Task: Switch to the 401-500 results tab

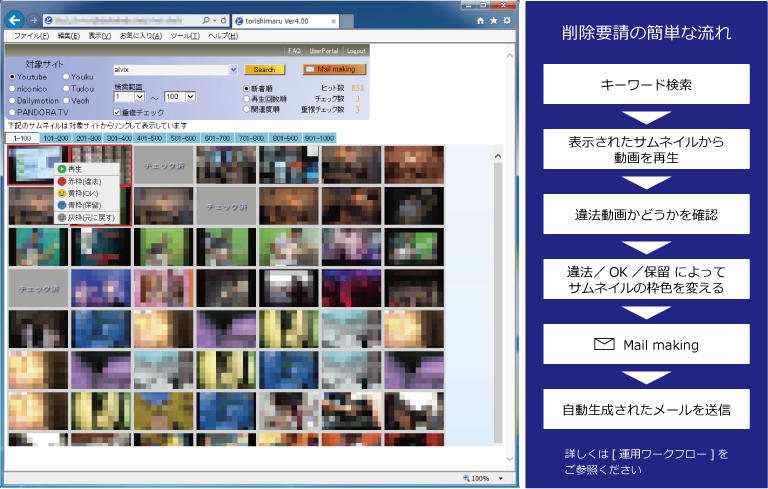Action: click(150, 138)
